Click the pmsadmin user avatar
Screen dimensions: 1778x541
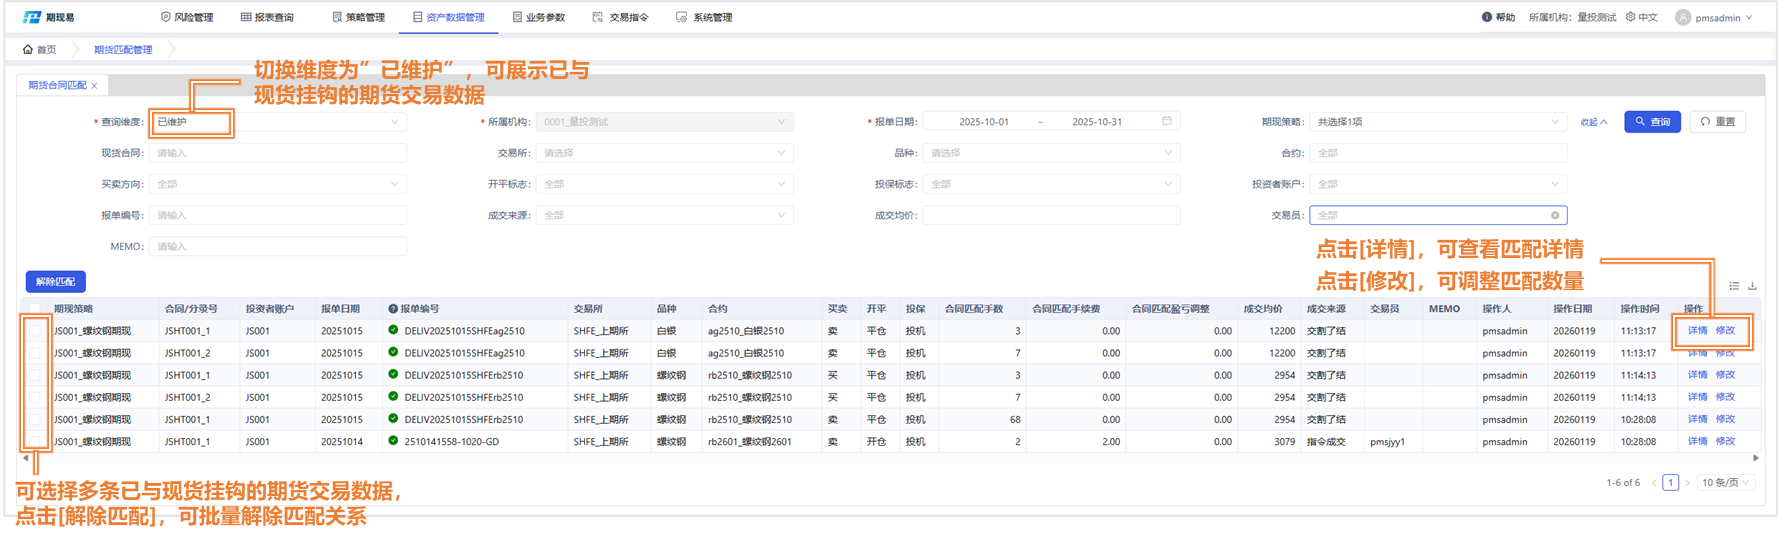[x=1683, y=17]
